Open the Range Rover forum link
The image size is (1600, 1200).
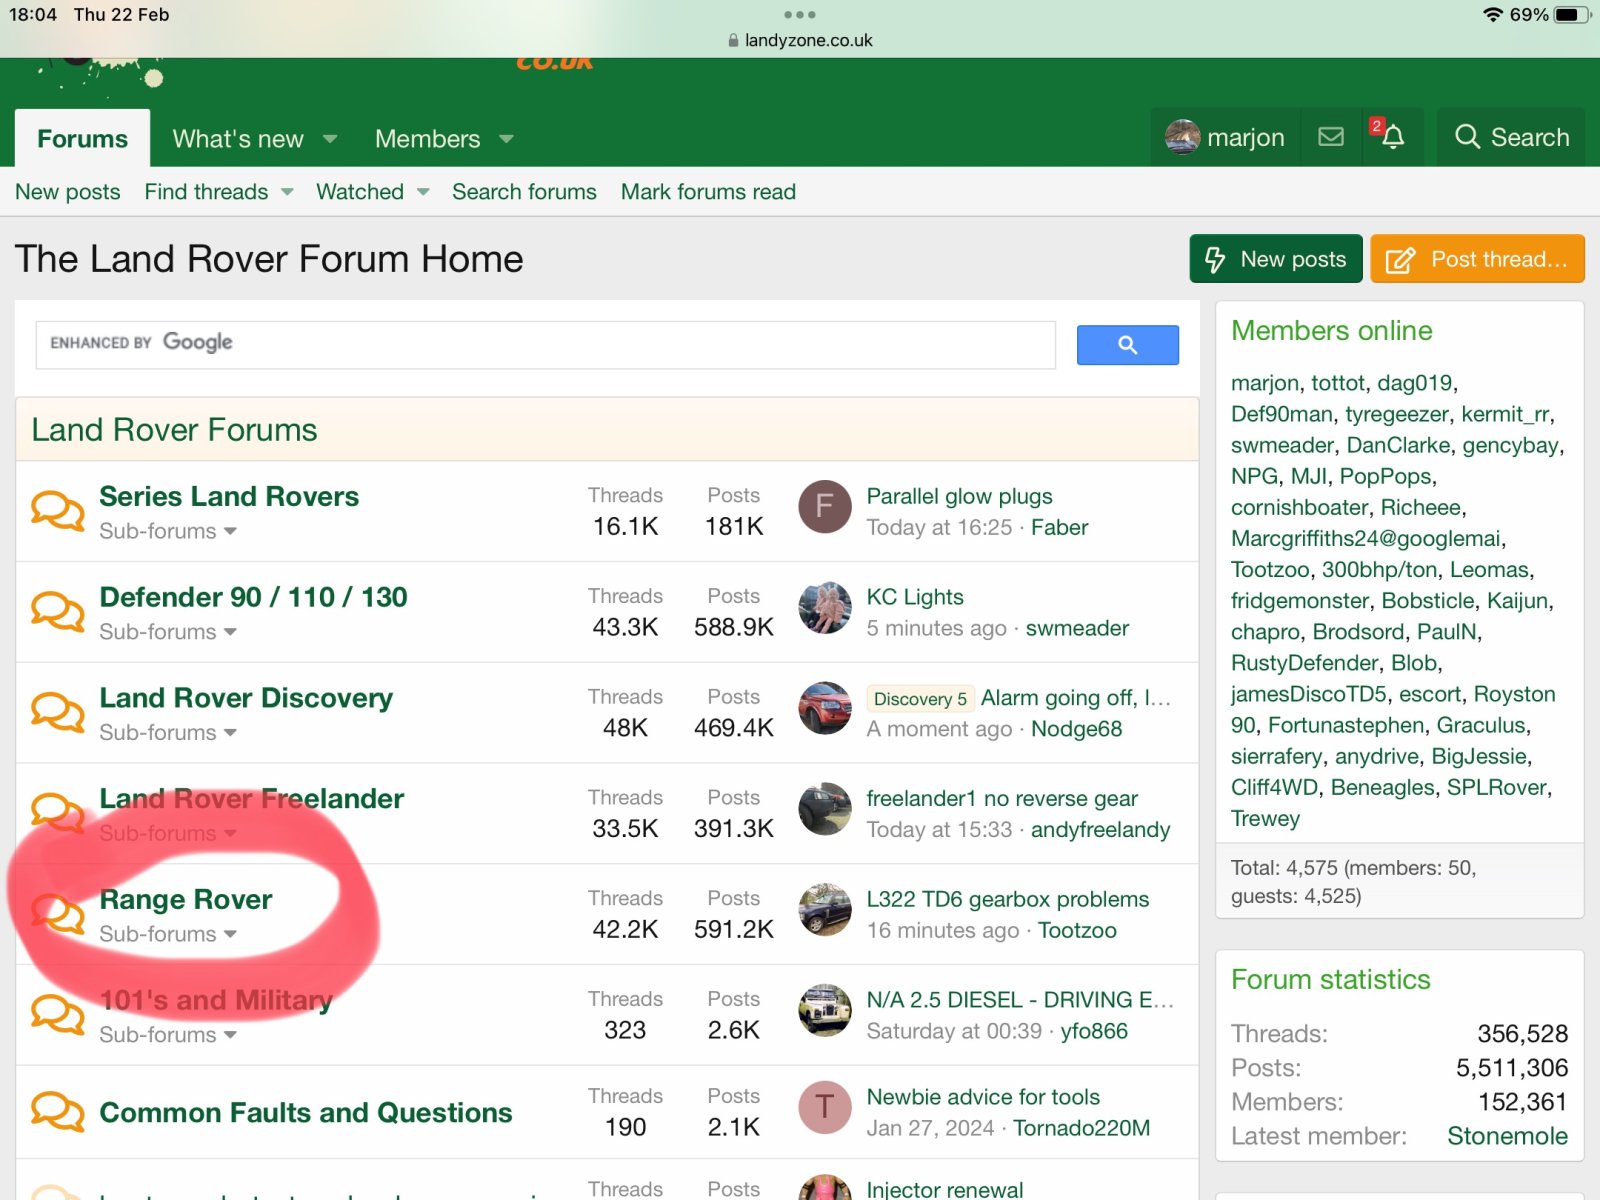tap(186, 899)
